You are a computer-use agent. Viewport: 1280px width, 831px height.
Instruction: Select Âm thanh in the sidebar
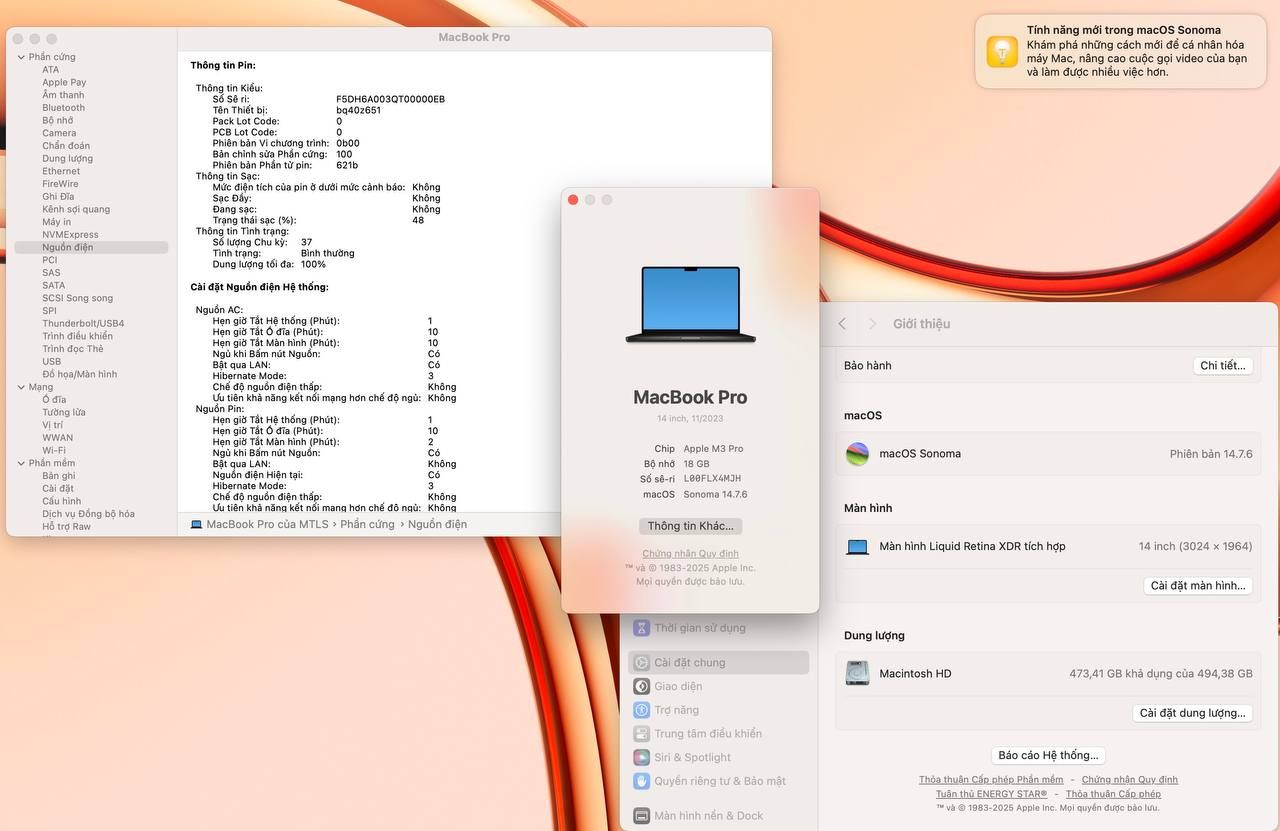63,95
